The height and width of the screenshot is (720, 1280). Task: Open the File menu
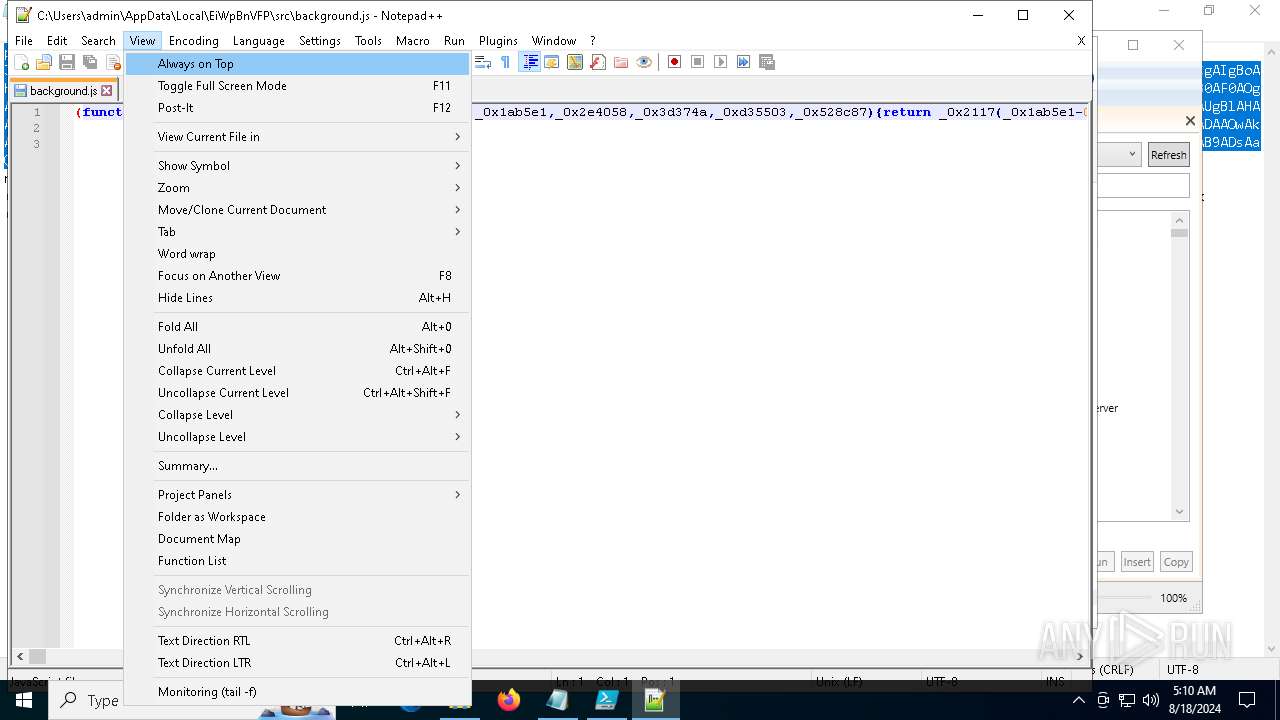point(24,41)
